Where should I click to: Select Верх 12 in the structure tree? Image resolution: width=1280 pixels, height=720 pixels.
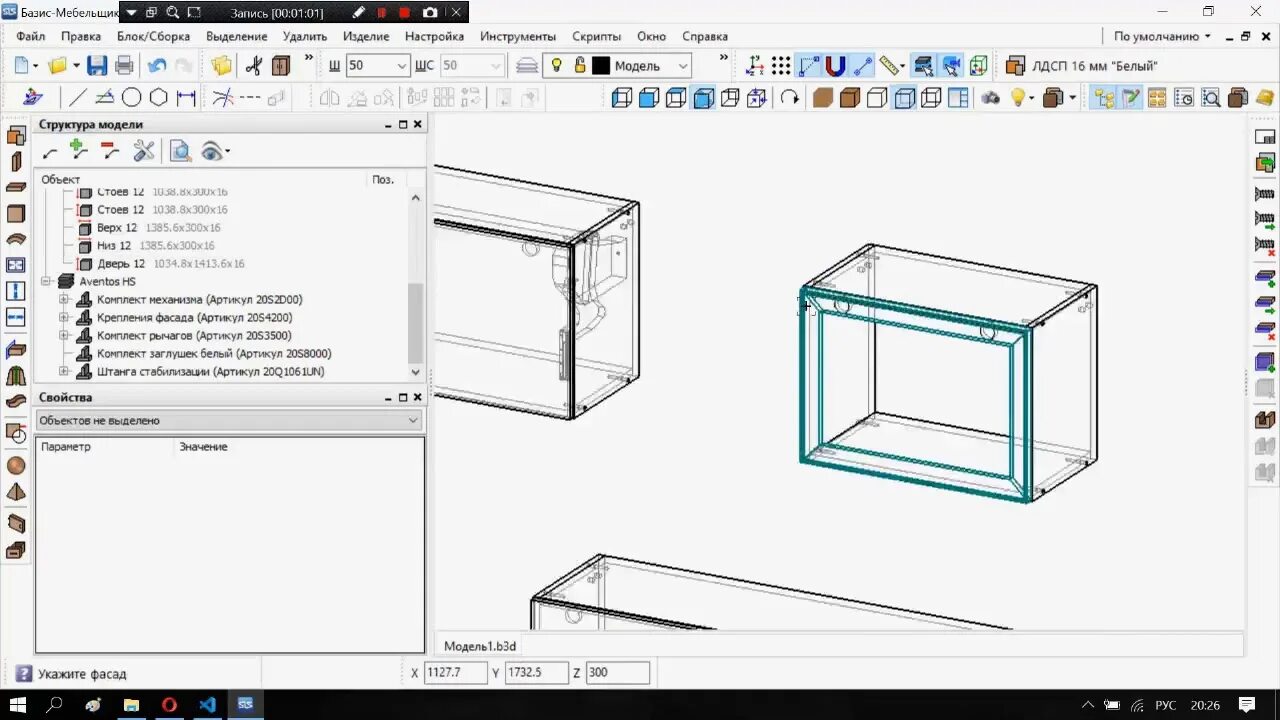(117, 228)
